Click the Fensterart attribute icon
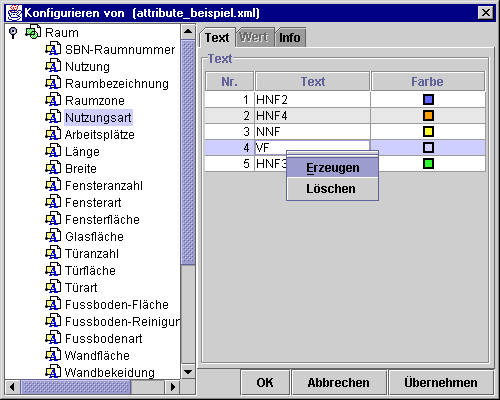The image size is (500, 400). [53, 202]
